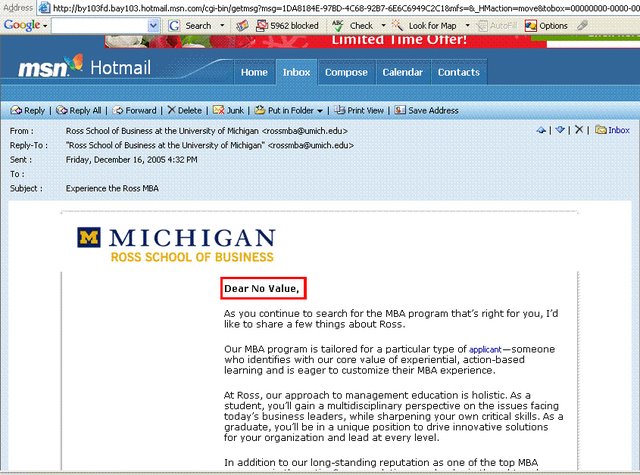Click Reply All
The image size is (640, 475).
(79, 110)
